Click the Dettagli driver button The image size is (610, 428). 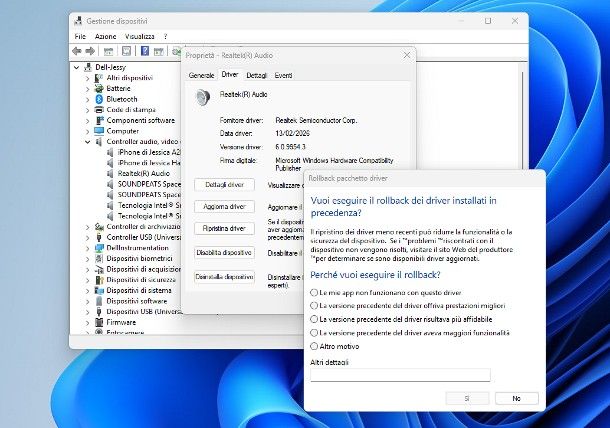click(x=224, y=184)
